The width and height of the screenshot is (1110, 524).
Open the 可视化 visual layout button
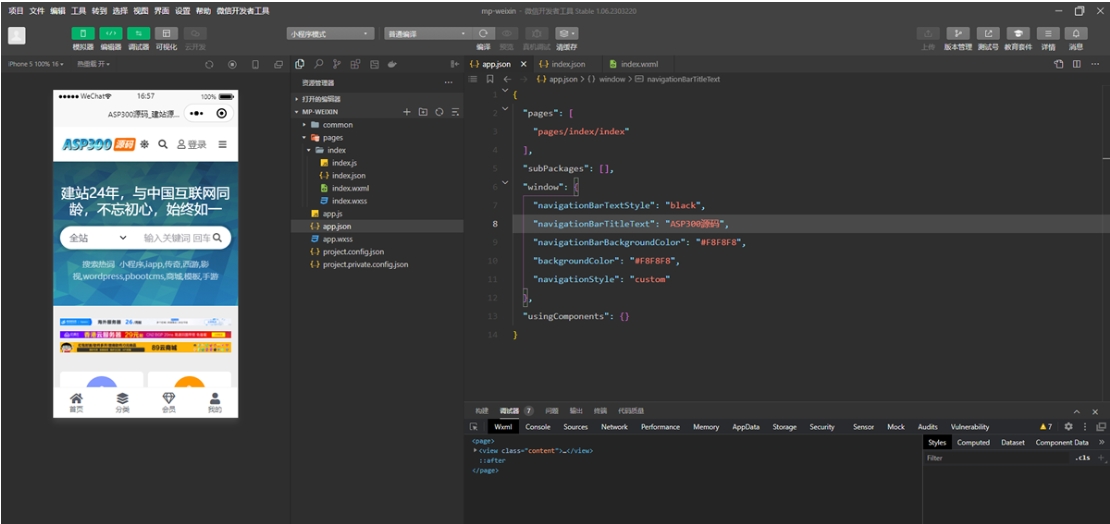(x=166, y=33)
